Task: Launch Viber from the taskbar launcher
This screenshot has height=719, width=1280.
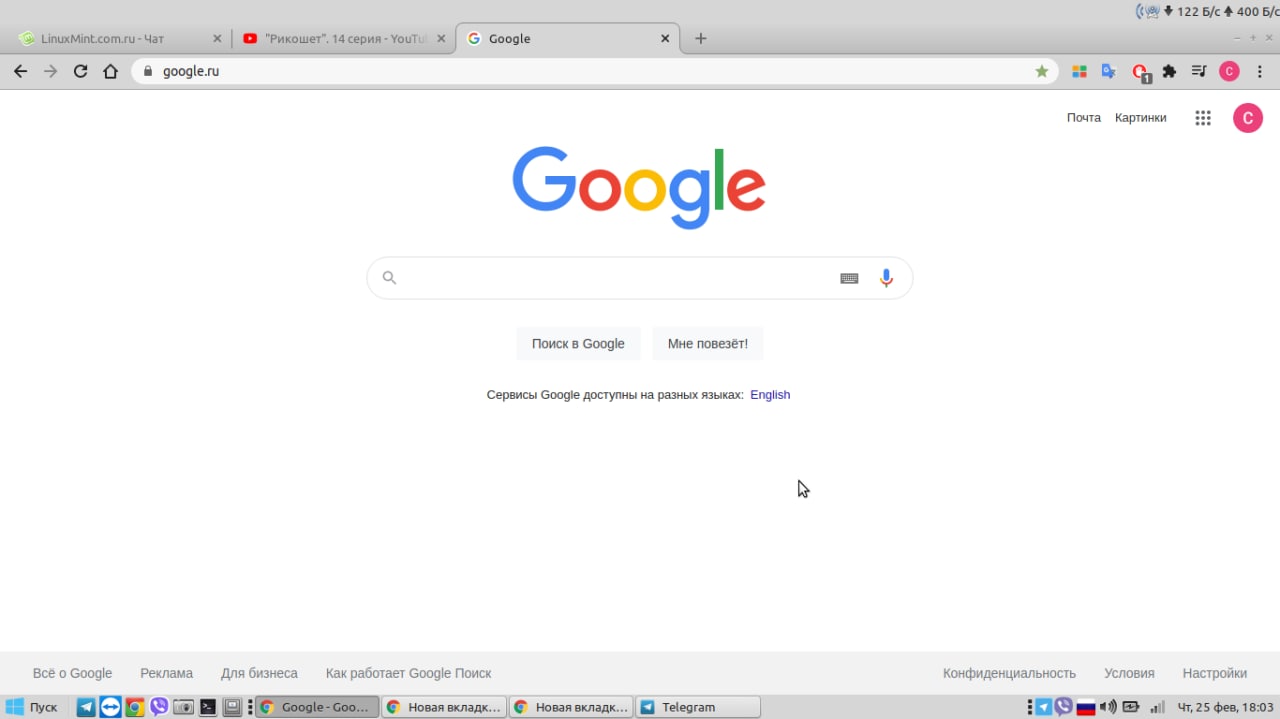Action: (x=159, y=707)
